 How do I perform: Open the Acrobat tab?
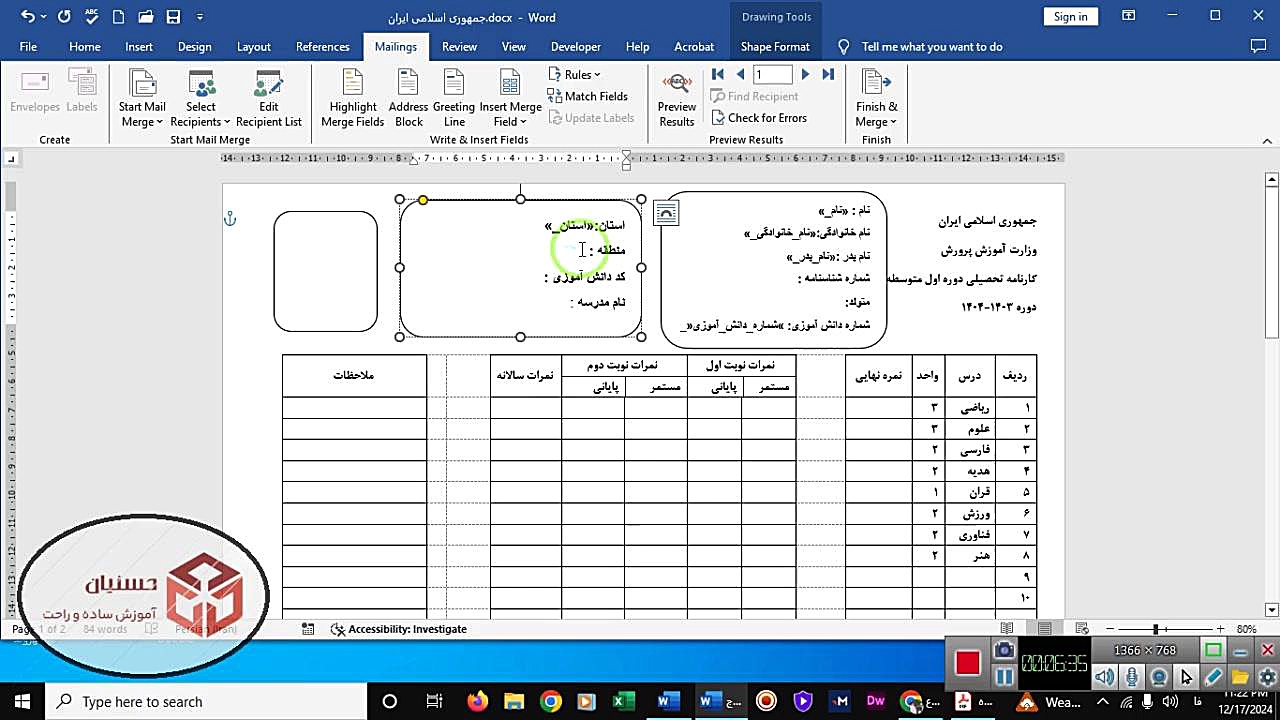click(694, 47)
